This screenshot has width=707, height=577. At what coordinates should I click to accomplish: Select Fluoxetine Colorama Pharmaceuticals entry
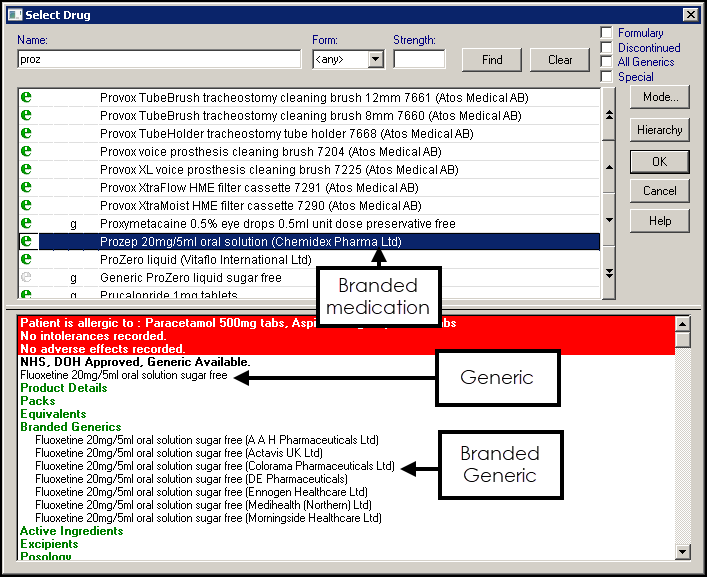point(214,466)
